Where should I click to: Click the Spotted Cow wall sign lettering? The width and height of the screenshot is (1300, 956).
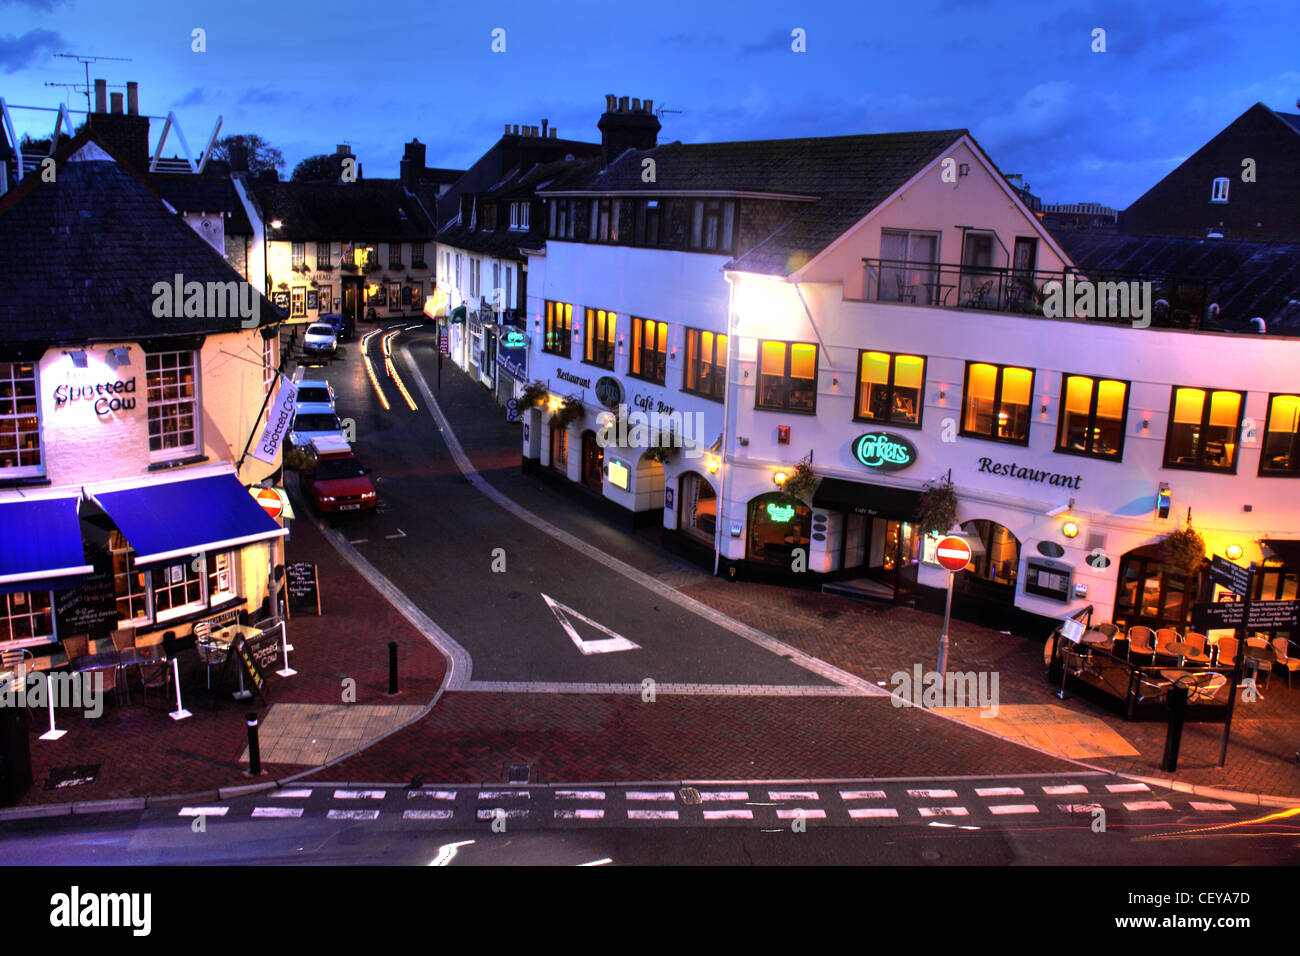tap(95, 396)
